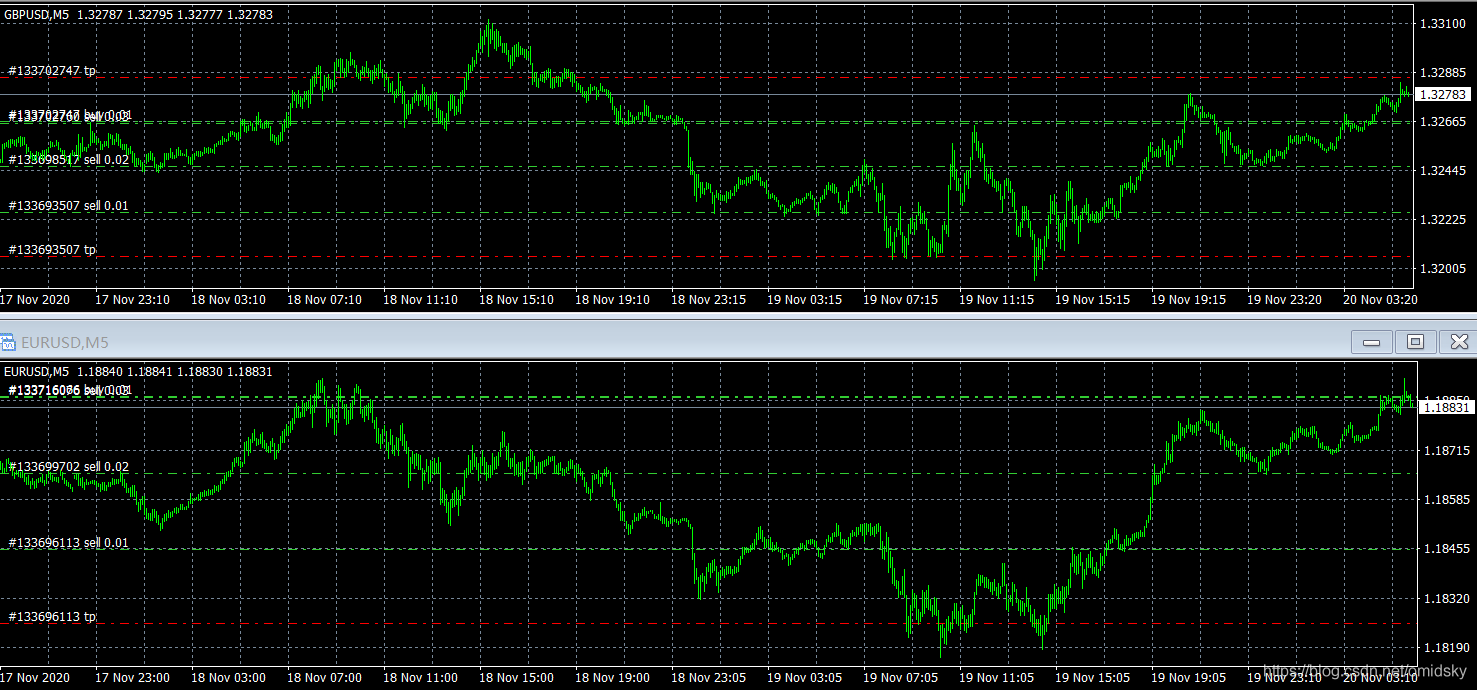Click time label 17 Nov 23:10

[132, 299]
